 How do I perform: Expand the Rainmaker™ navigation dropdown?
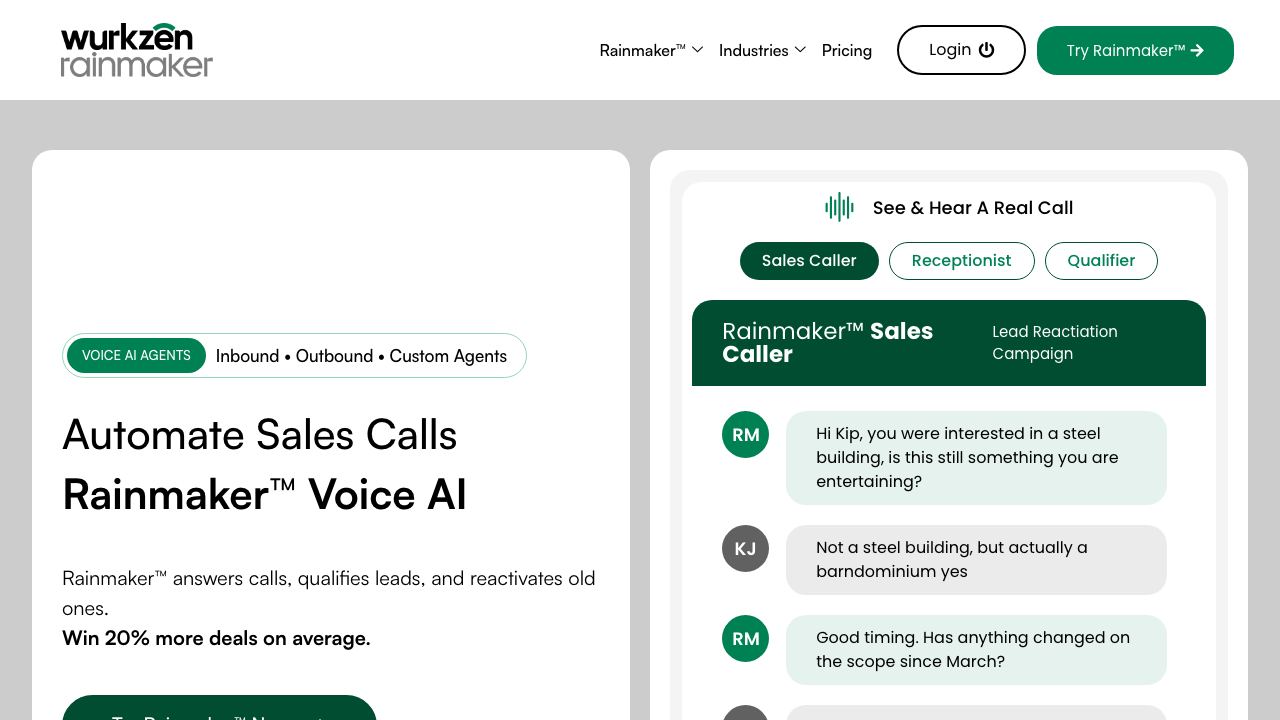[651, 50]
